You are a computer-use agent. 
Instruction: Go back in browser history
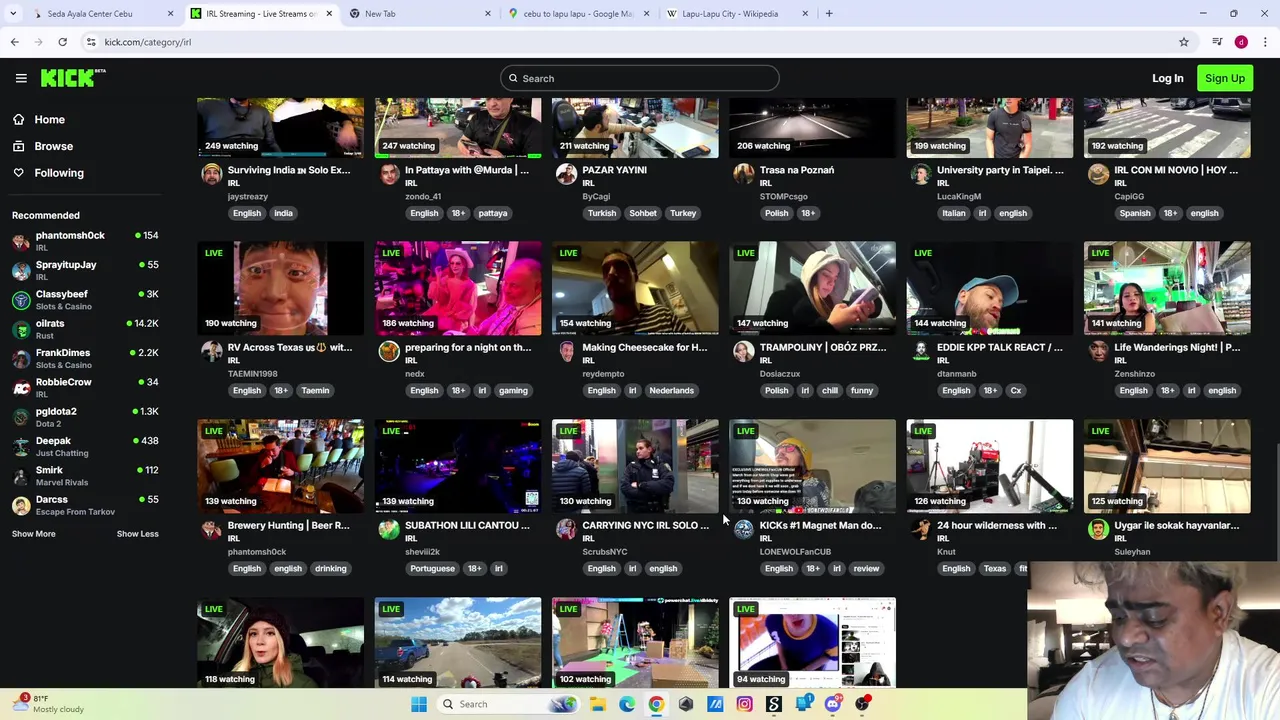(14, 42)
